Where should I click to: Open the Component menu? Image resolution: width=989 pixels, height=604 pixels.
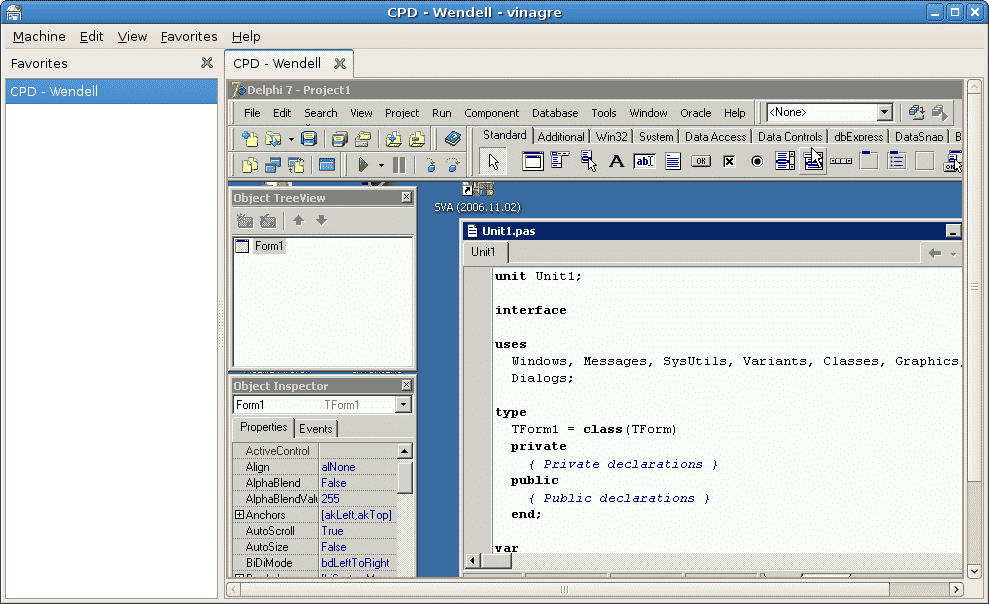491,113
